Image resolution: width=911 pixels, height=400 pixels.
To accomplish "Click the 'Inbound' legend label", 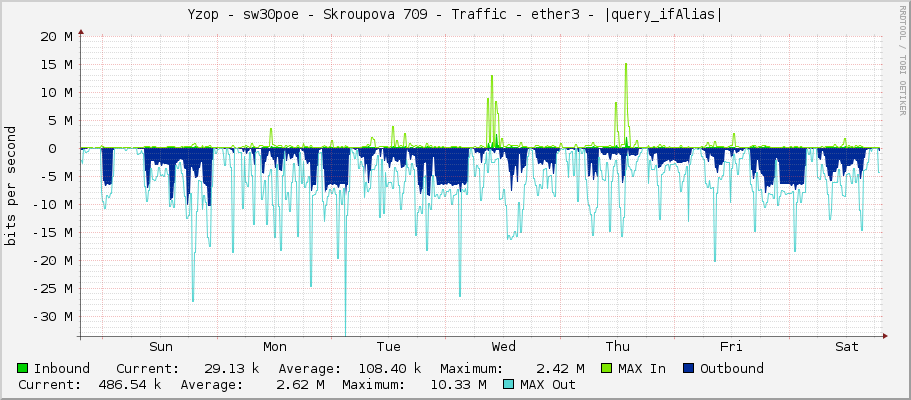I will [x=62, y=368].
